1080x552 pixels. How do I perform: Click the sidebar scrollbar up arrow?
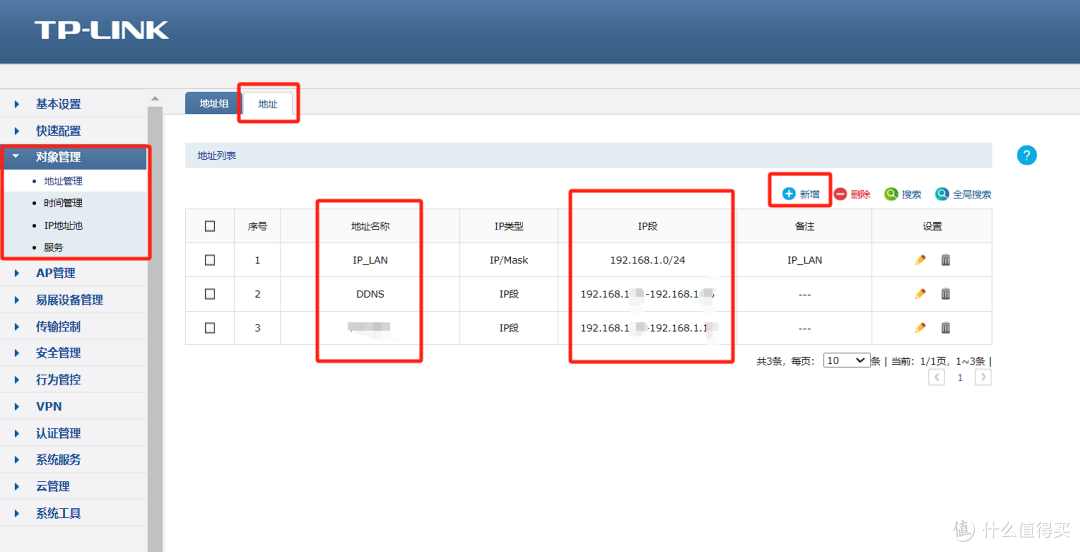(155, 99)
